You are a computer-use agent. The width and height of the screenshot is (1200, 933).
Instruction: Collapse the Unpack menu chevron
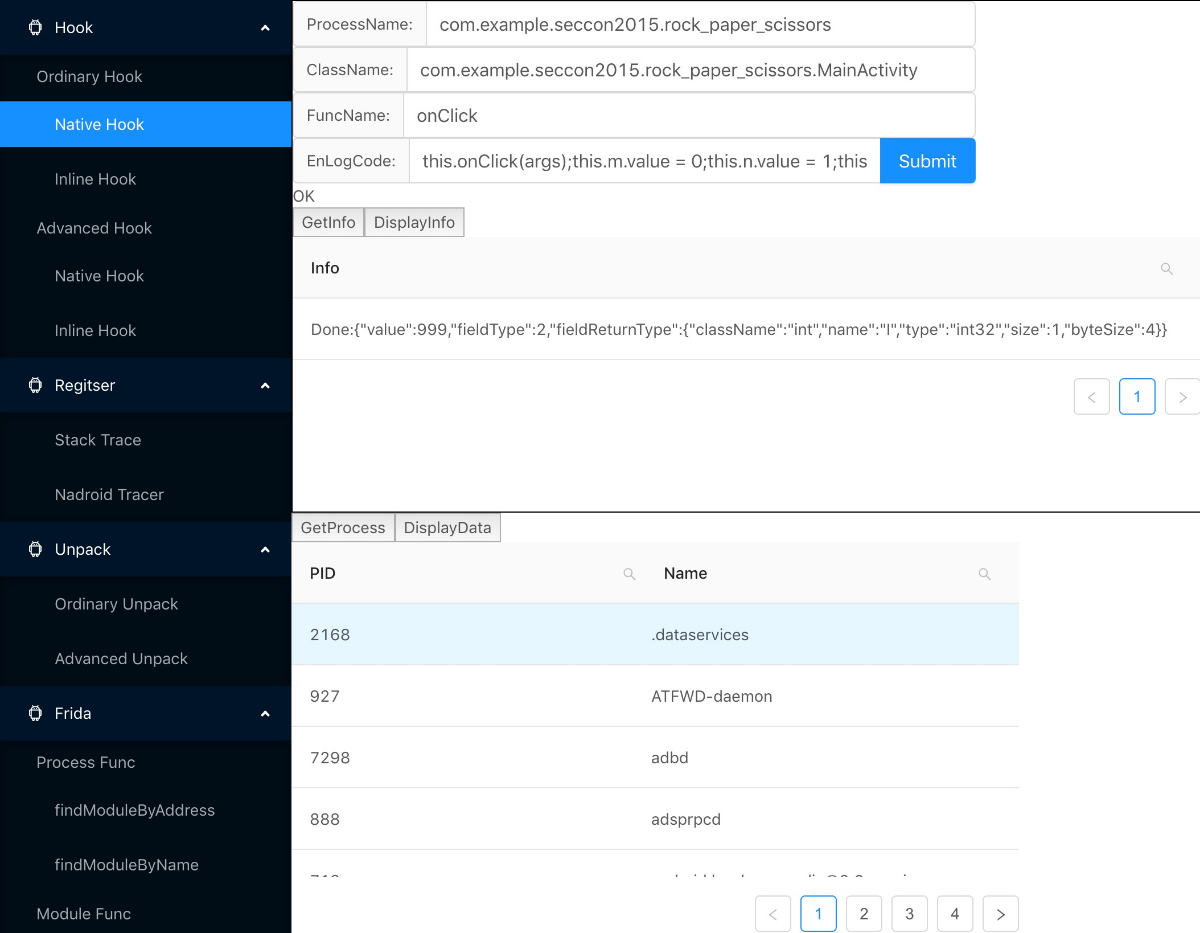coord(265,549)
